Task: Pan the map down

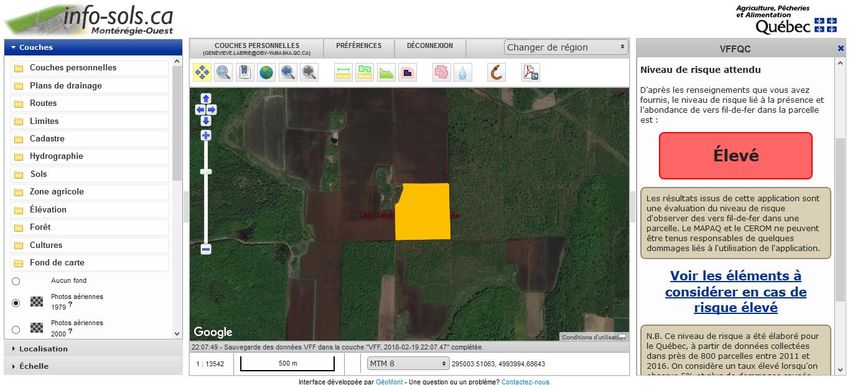Action: coord(206,120)
